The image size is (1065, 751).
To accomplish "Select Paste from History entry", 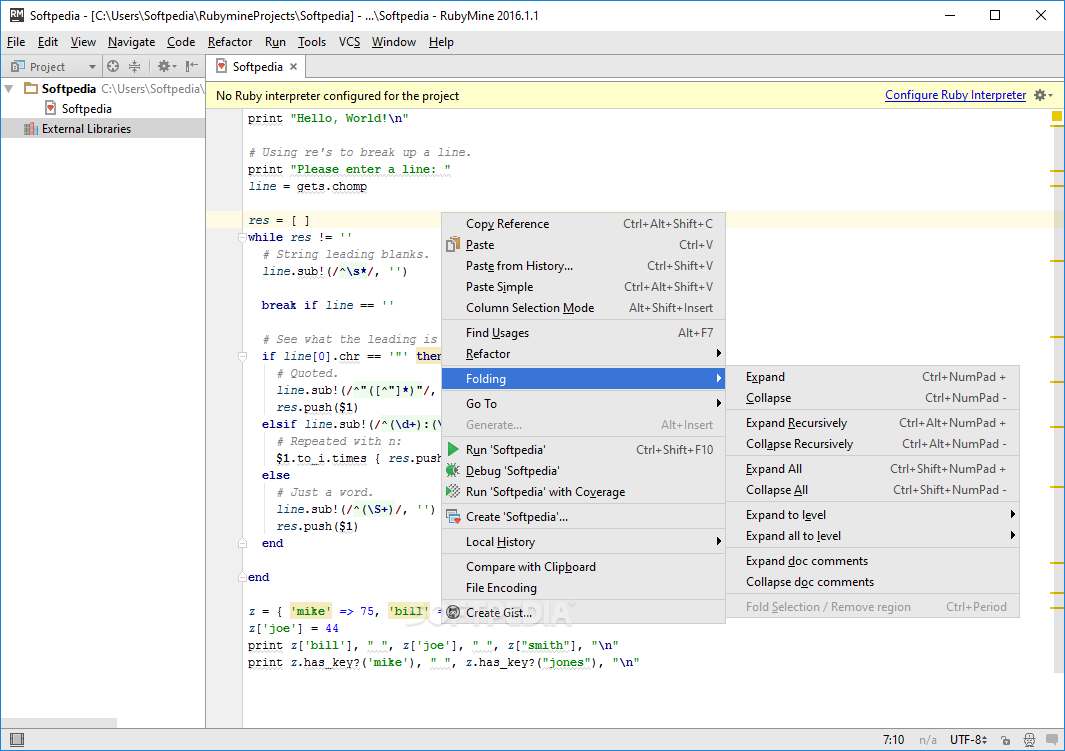I will coord(583,265).
